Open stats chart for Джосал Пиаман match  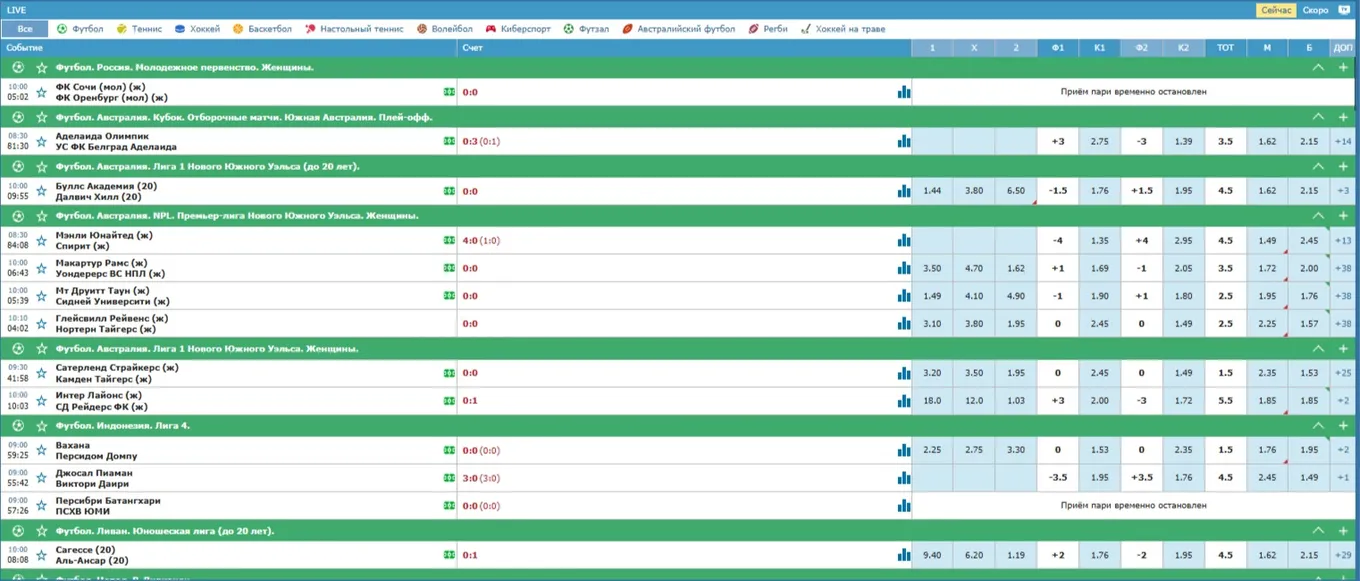point(904,478)
